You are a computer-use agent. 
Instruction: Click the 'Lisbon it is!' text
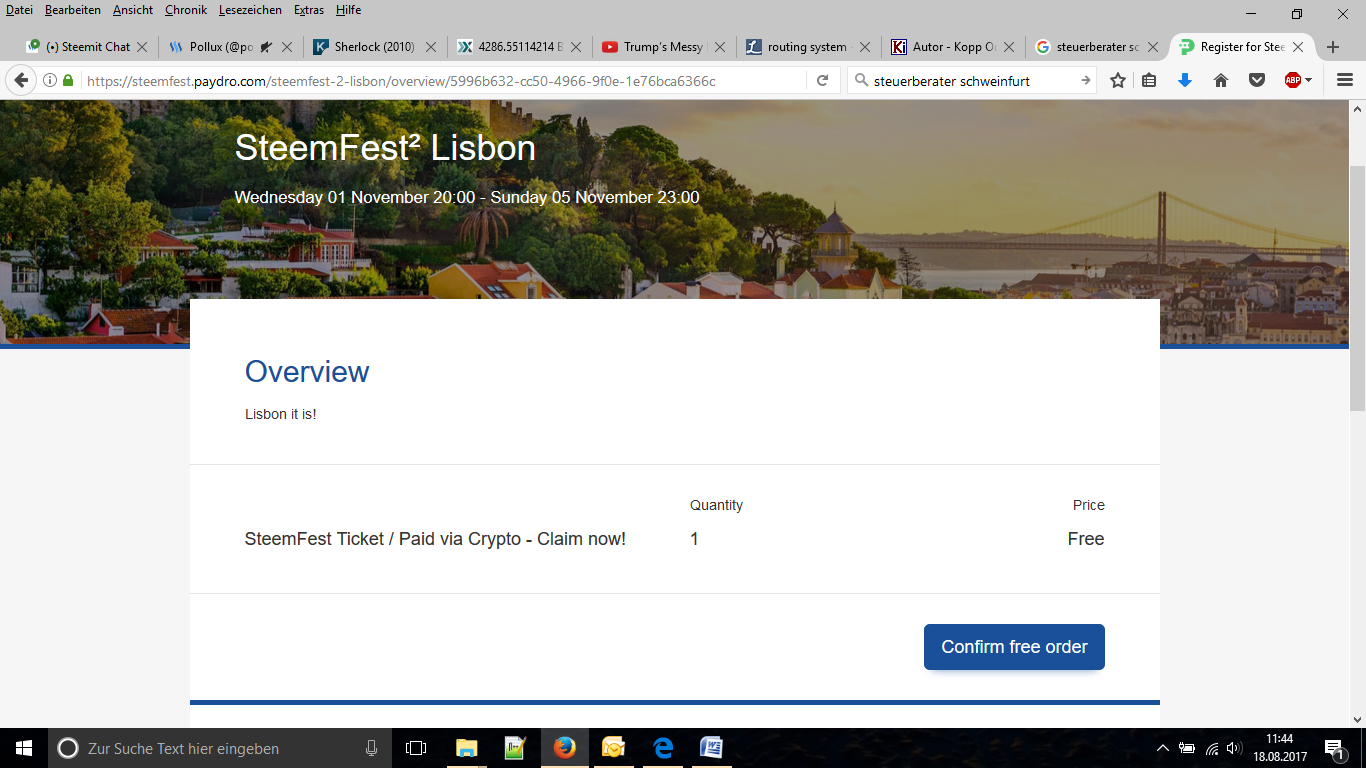(x=281, y=414)
